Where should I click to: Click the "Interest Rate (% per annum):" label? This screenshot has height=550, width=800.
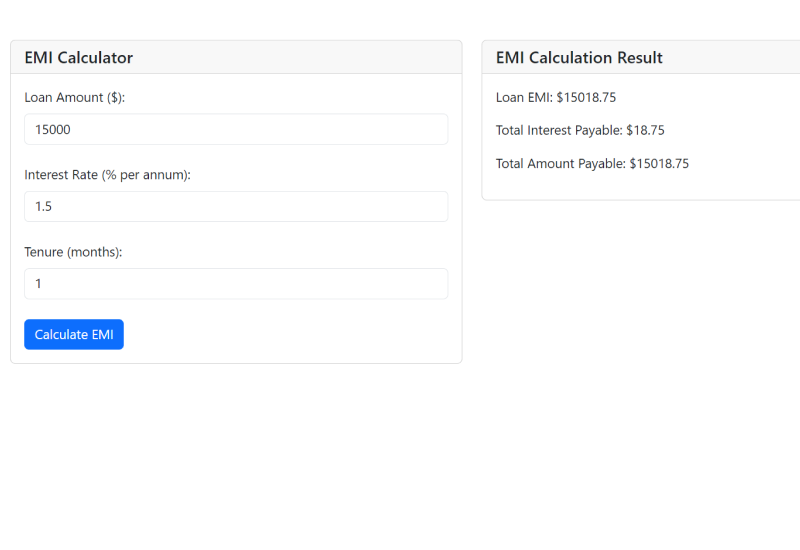(107, 175)
